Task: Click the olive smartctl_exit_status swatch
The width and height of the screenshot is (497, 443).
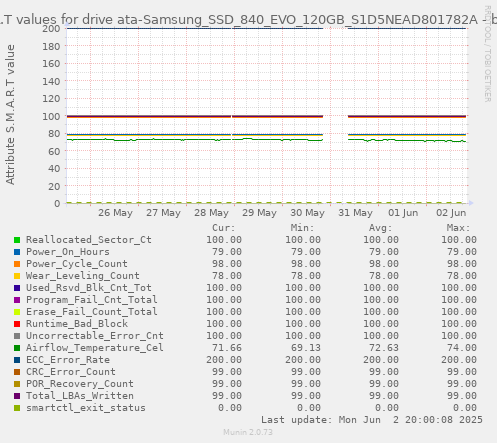Action: coord(17,408)
